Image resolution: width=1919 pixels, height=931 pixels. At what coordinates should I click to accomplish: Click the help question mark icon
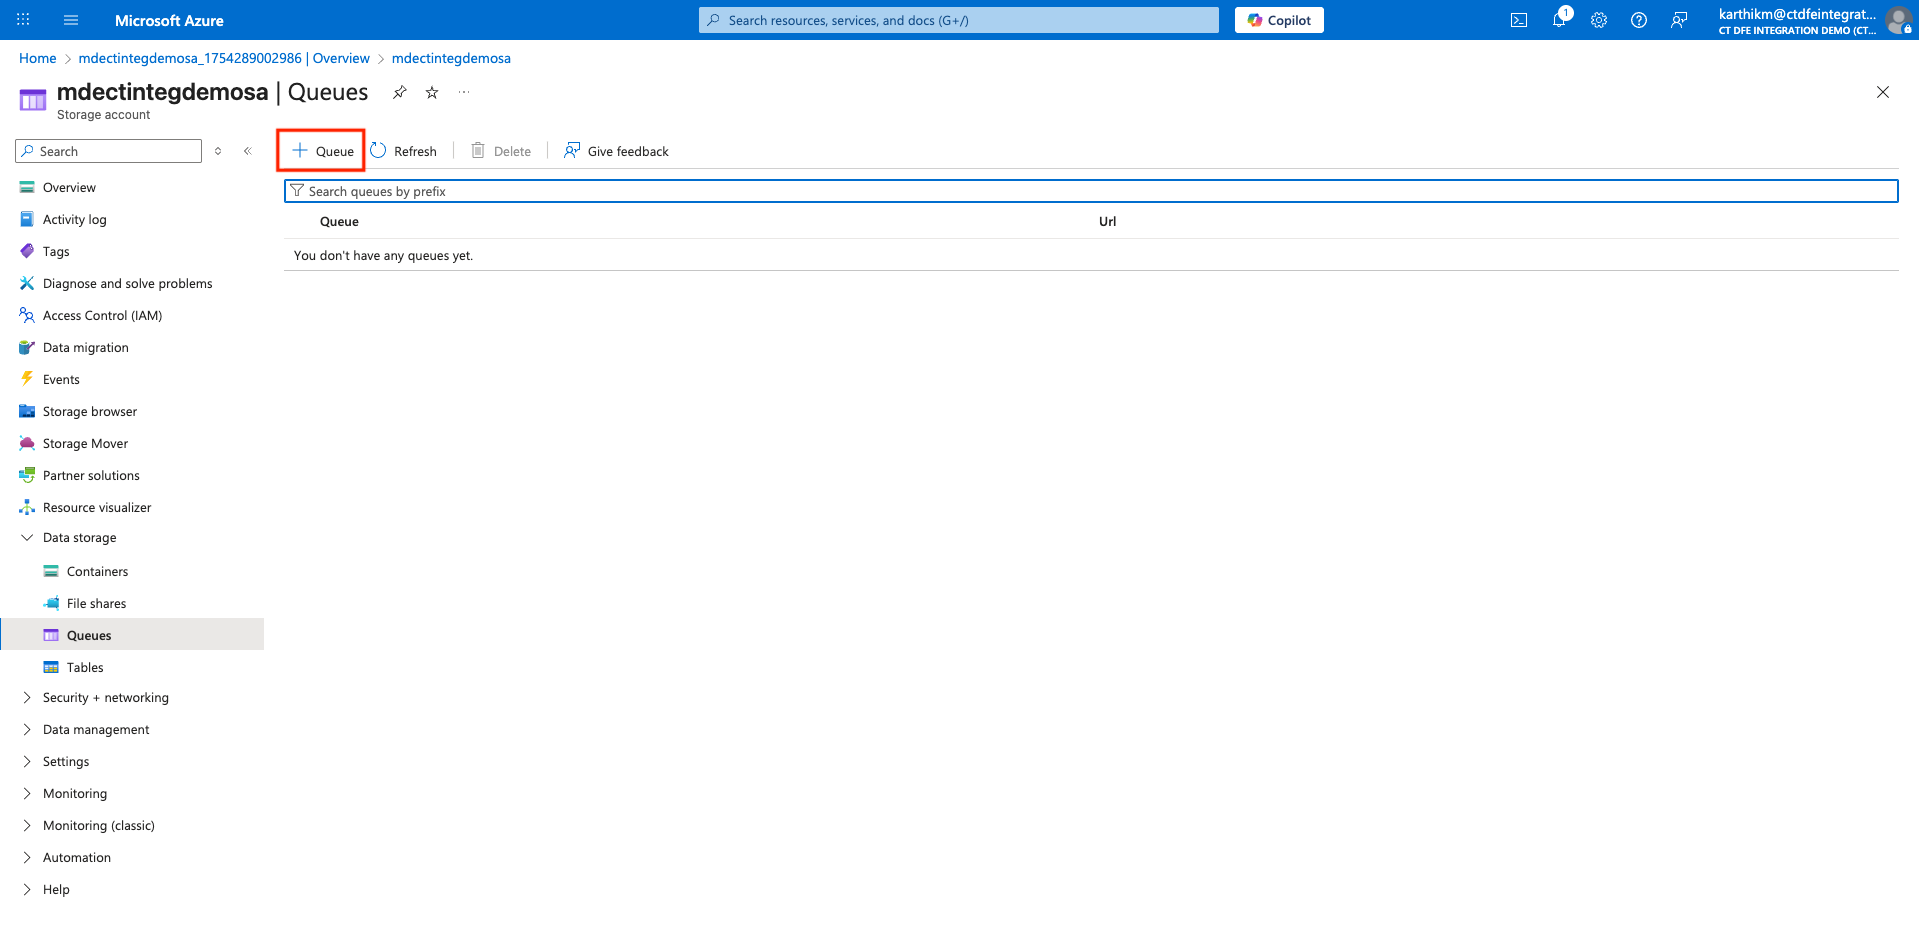1638,20
